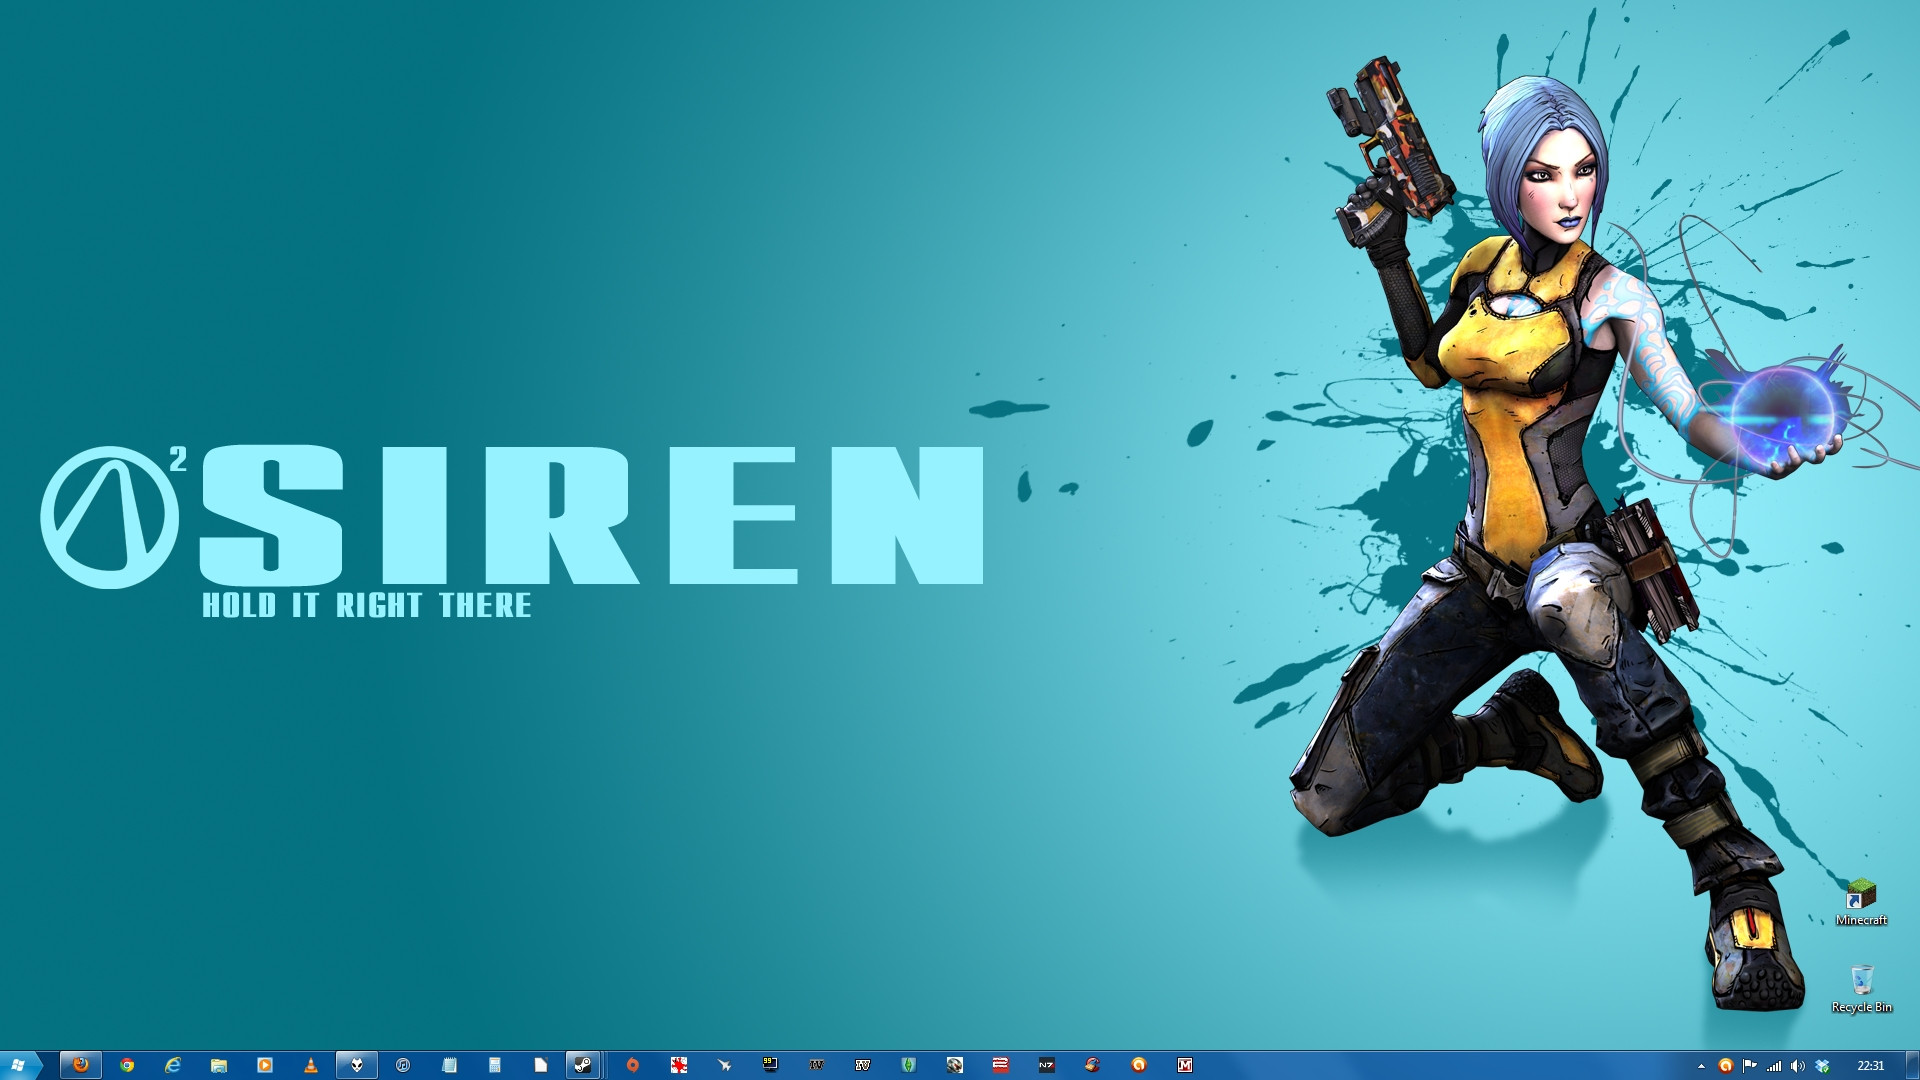Open Notepad icon in taskbar
Viewport: 1920px width, 1080px height.
(x=449, y=1065)
